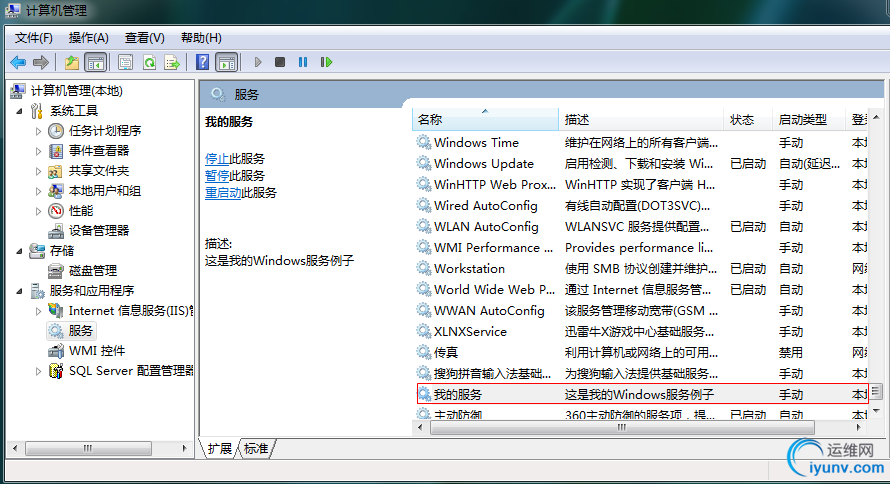Pause the service with the pause icon
This screenshot has height=484, width=890.
[x=303, y=62]
